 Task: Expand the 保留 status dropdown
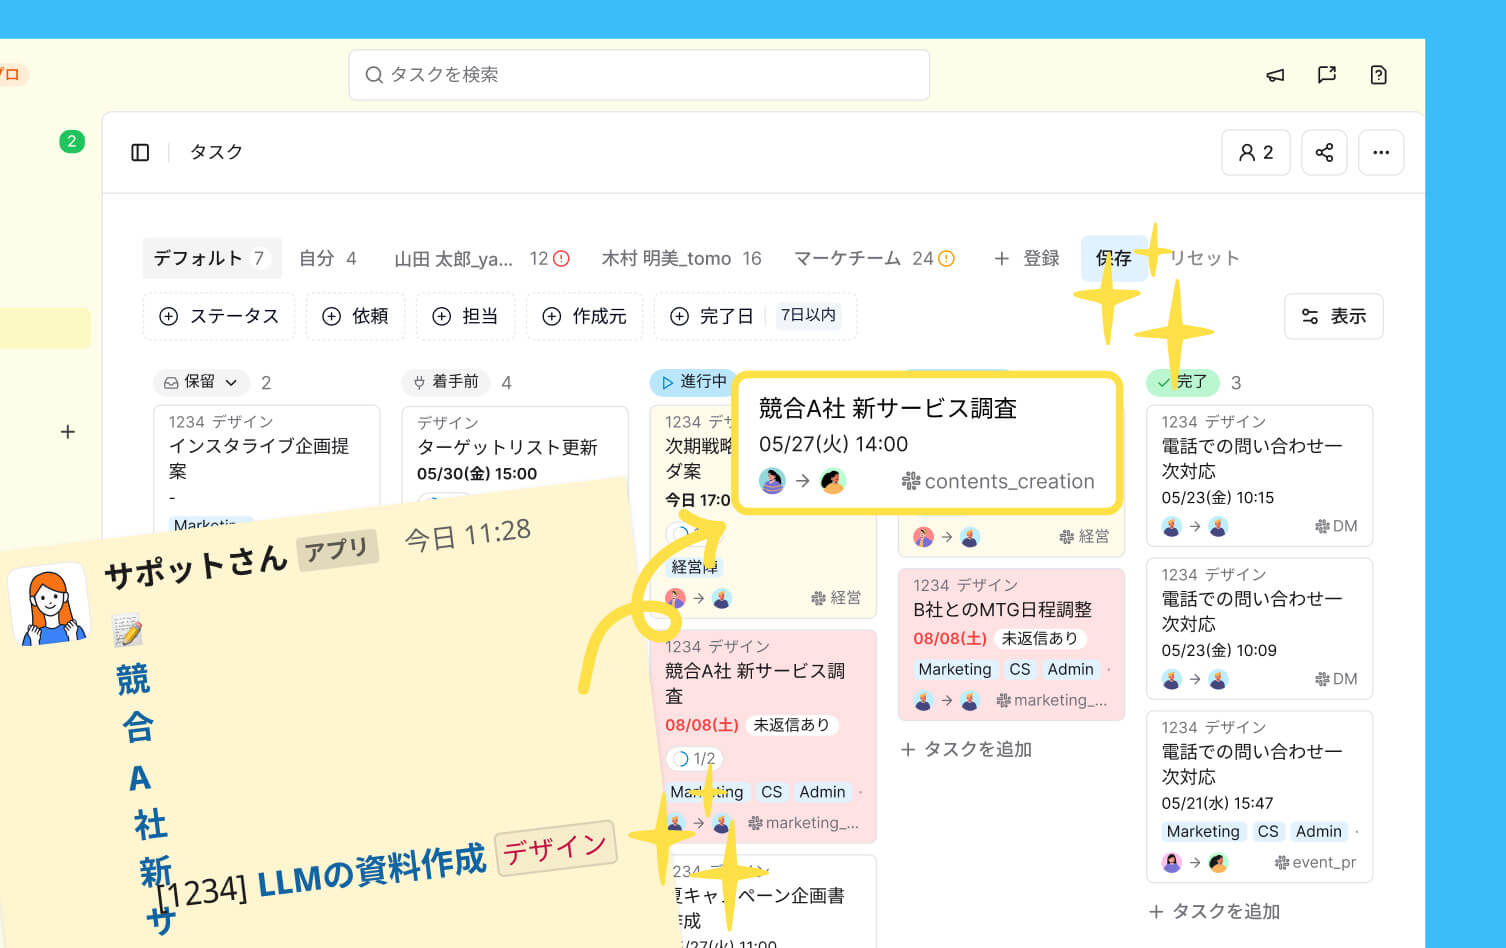201,382
